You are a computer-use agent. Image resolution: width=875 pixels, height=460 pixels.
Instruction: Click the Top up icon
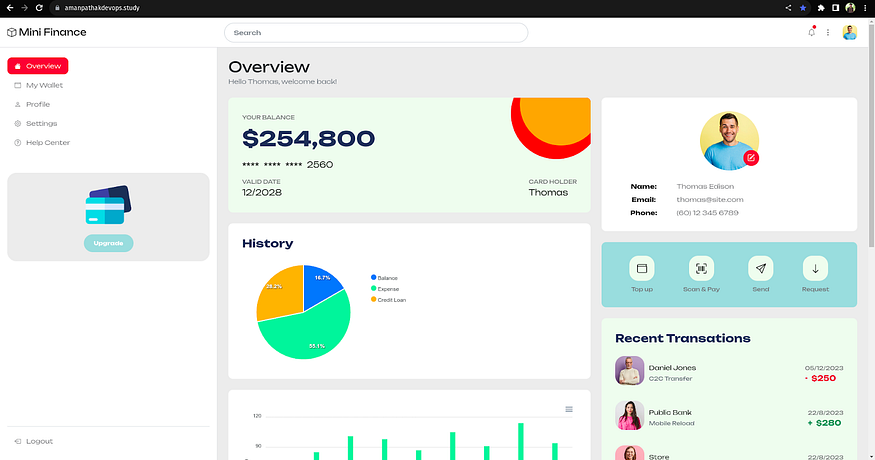tap(642, 269)
